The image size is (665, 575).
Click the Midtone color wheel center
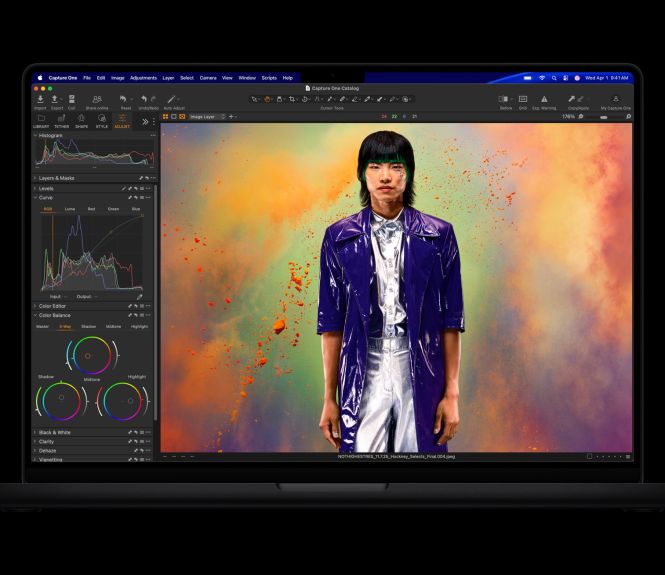(88, 356)
